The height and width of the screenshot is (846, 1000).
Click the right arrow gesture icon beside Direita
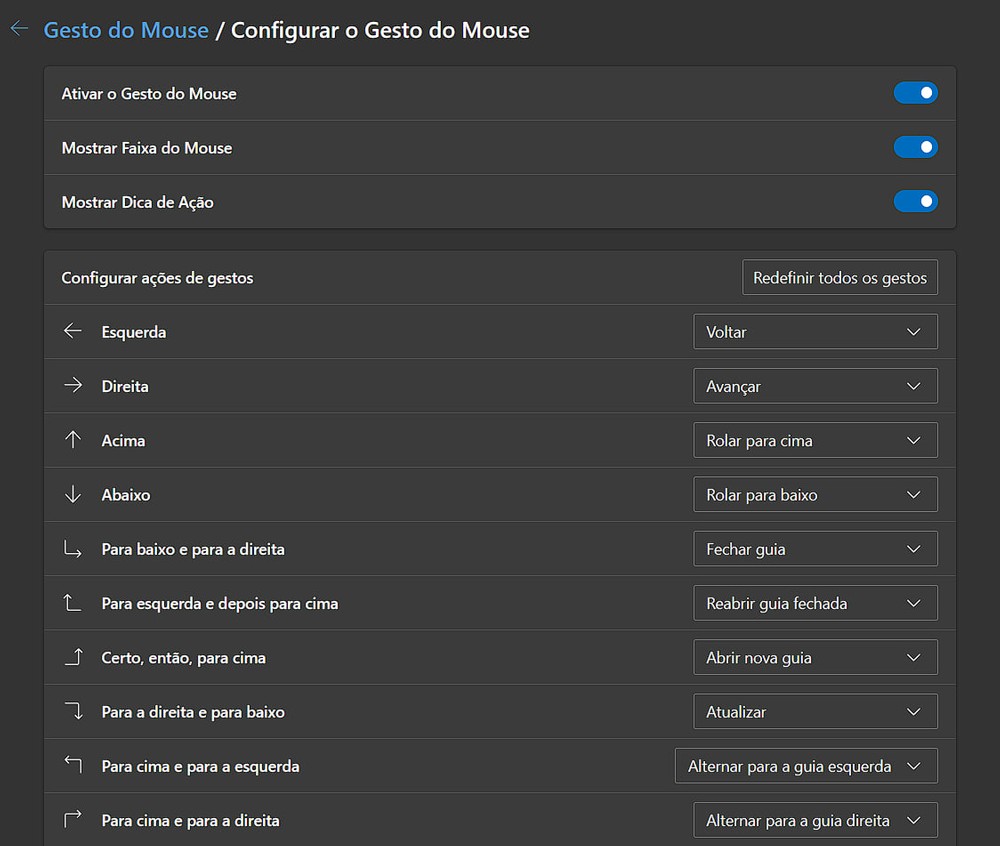click(73, 385)
